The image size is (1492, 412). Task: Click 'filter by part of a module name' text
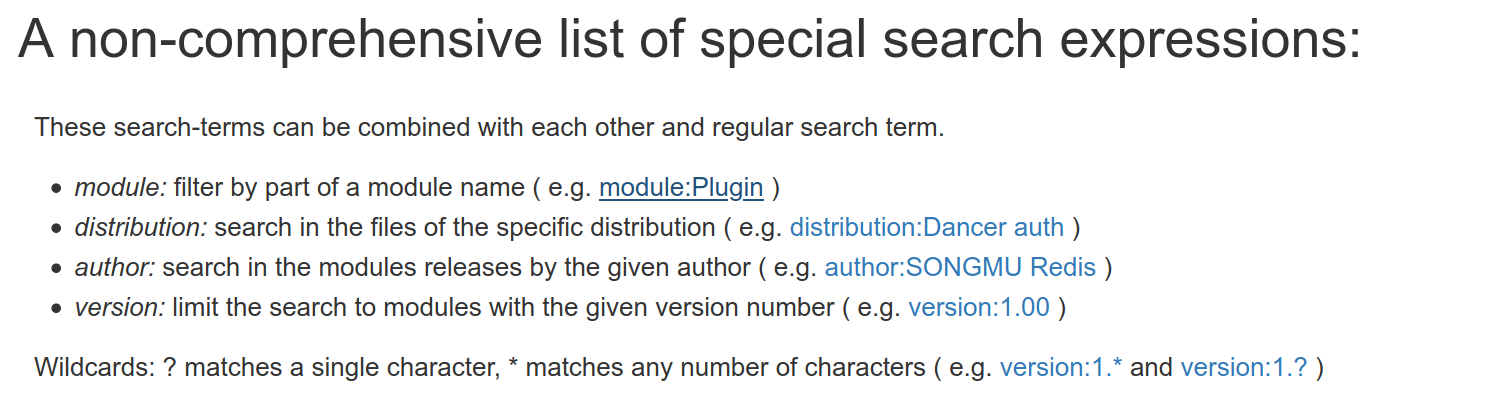point(348,187)
